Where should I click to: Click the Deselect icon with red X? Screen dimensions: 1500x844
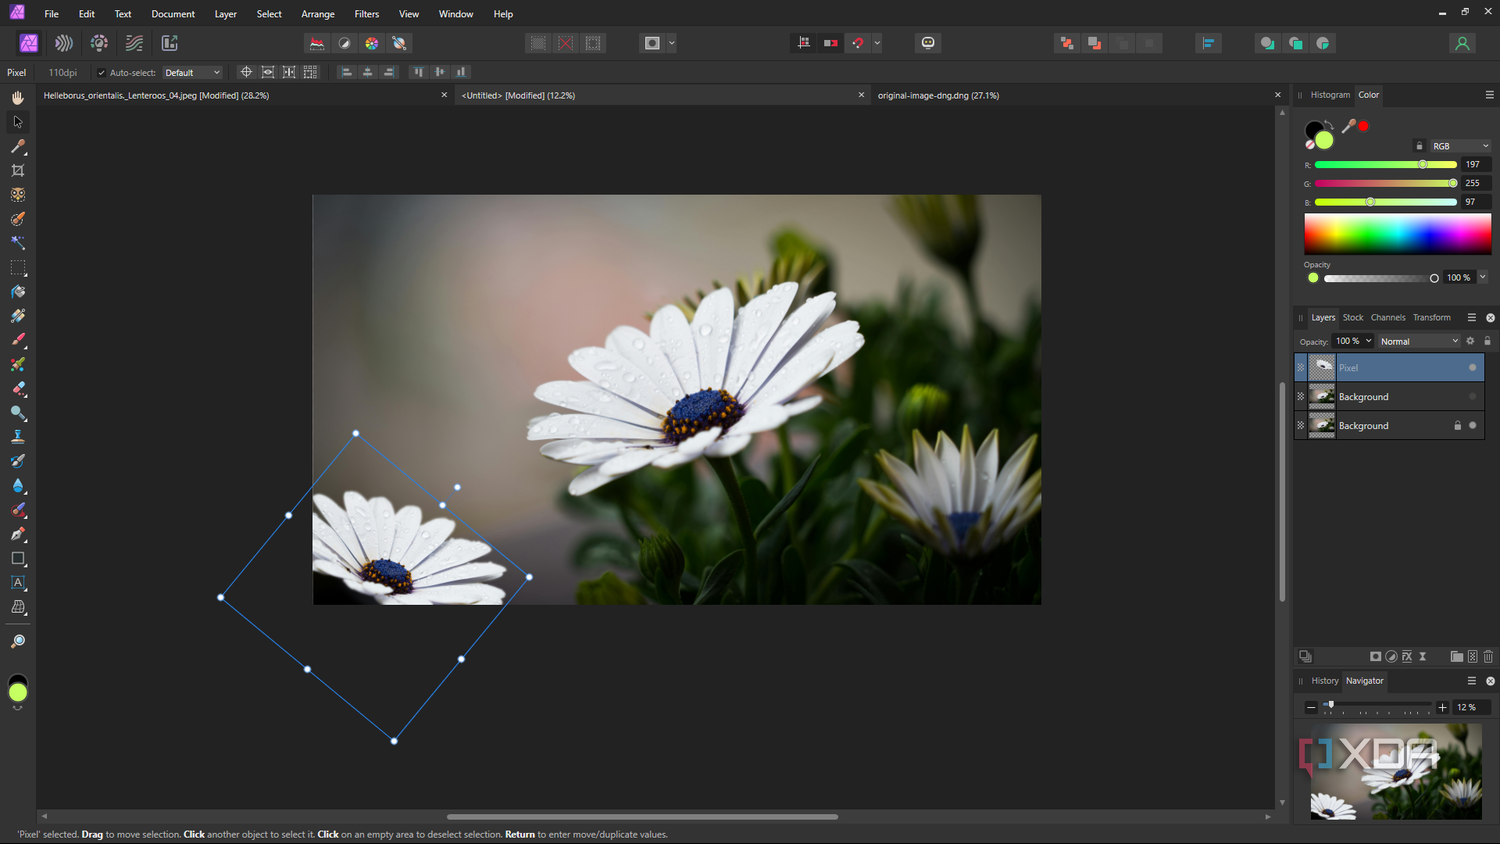pyautogui.click(x=566, y=43)
